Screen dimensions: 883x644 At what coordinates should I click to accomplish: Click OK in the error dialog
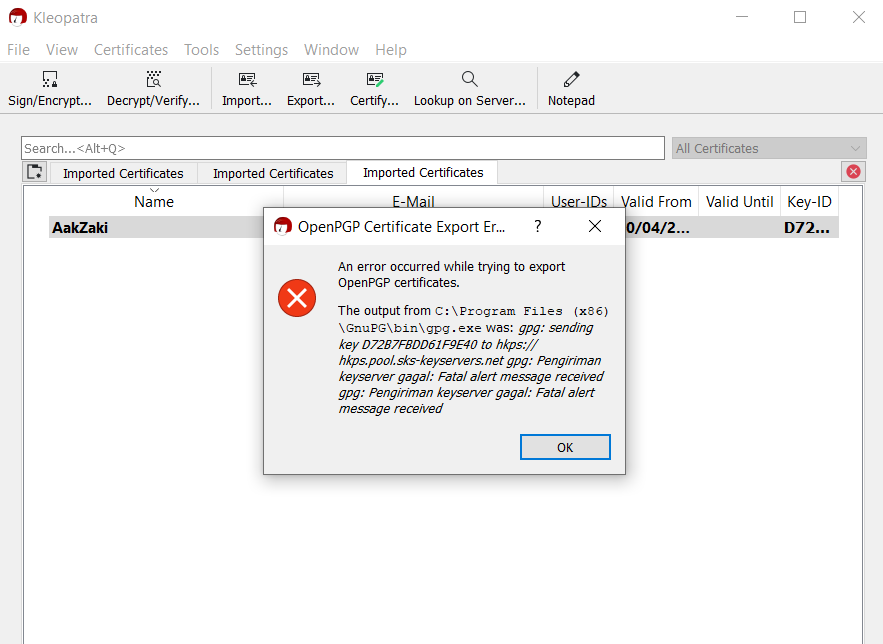click(565, 447)
